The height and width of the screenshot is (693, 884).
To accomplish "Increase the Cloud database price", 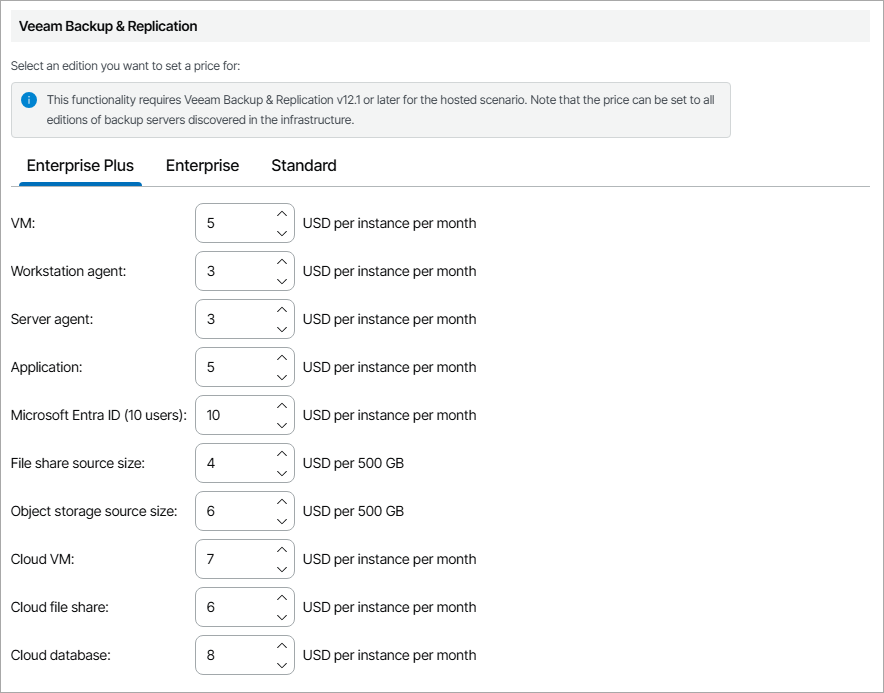I will coord(281,645).
